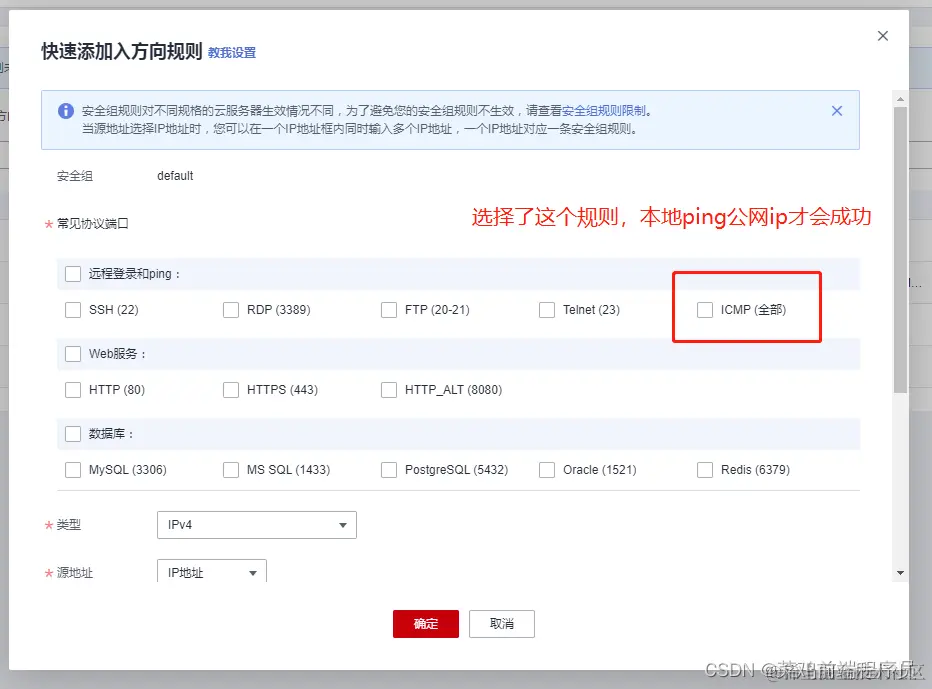Enable the HTTPS (443) checkbox
932x689 pixels.
(231, 390)
